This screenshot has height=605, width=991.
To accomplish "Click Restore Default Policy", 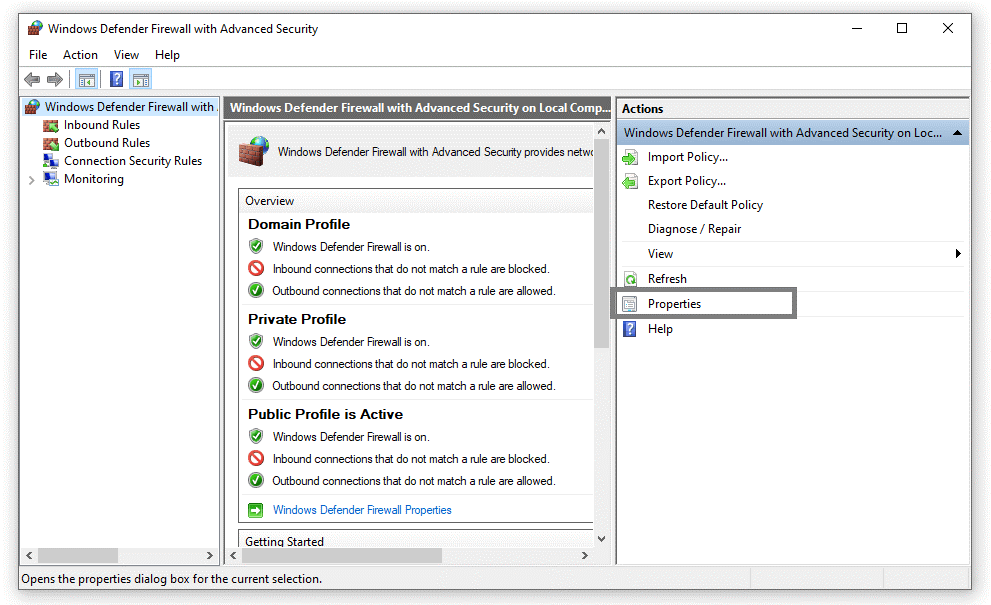I will (705, 205).
